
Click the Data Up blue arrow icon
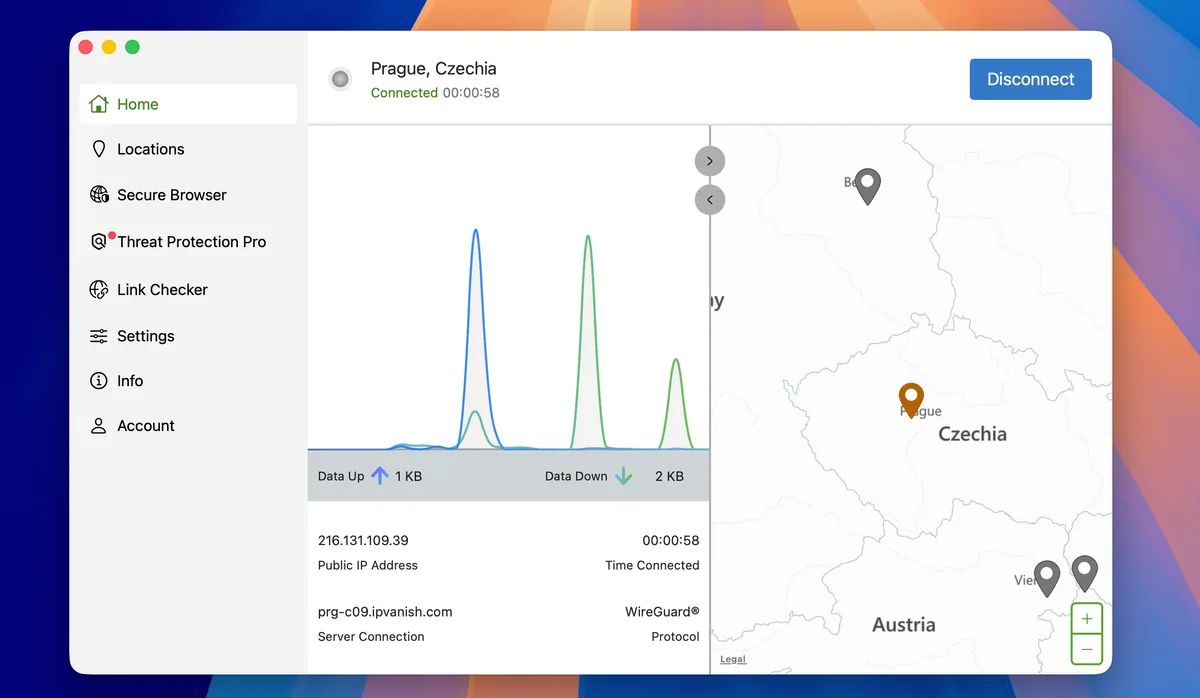[380, 476]
